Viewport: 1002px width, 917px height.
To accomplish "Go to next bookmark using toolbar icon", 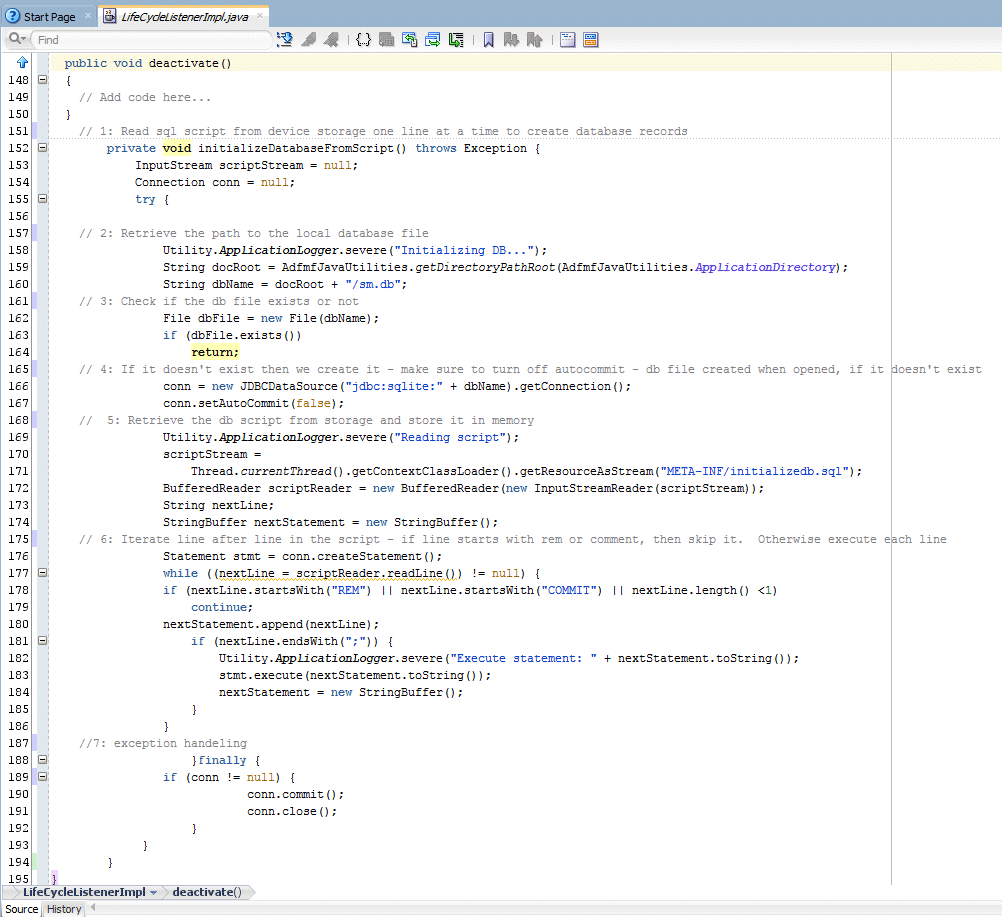I will [x=511, y=39].
